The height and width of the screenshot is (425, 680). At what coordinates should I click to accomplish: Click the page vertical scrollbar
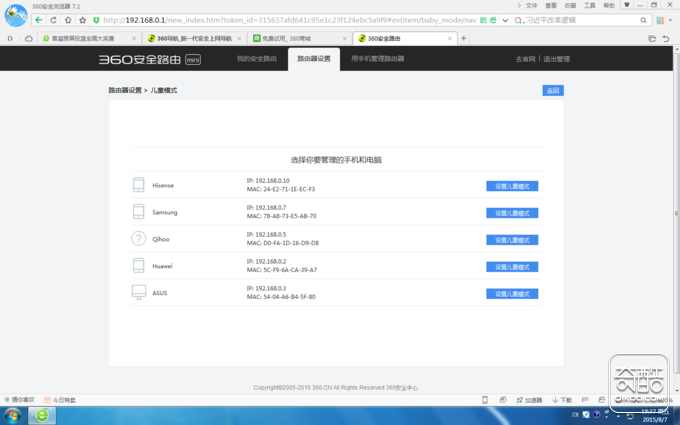click(676, 212)
